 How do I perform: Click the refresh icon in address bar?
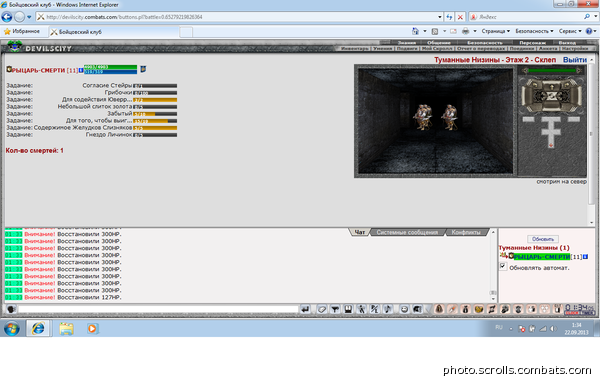[449, 17]
